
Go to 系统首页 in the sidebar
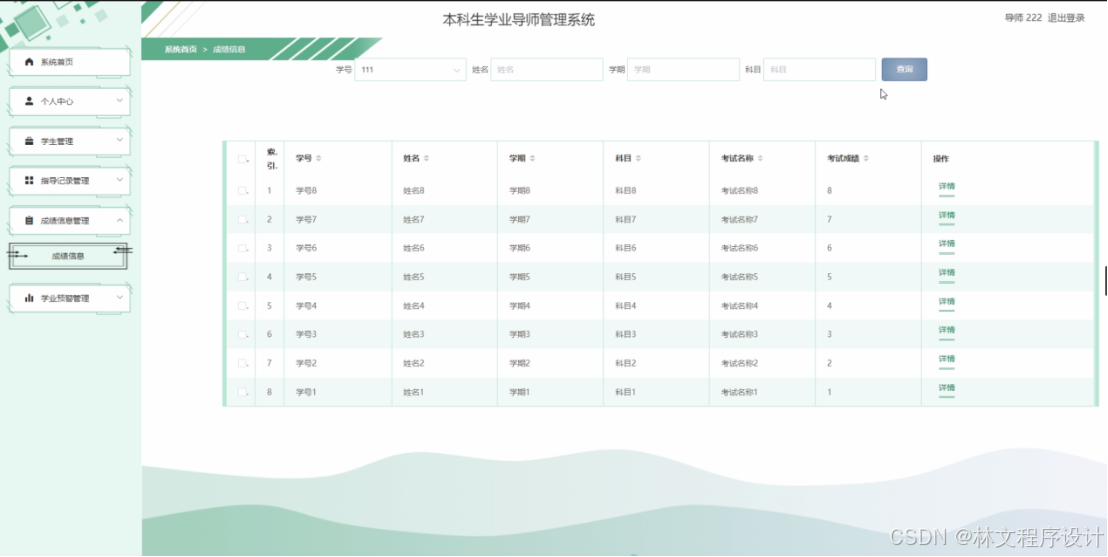tap(69, 62)
